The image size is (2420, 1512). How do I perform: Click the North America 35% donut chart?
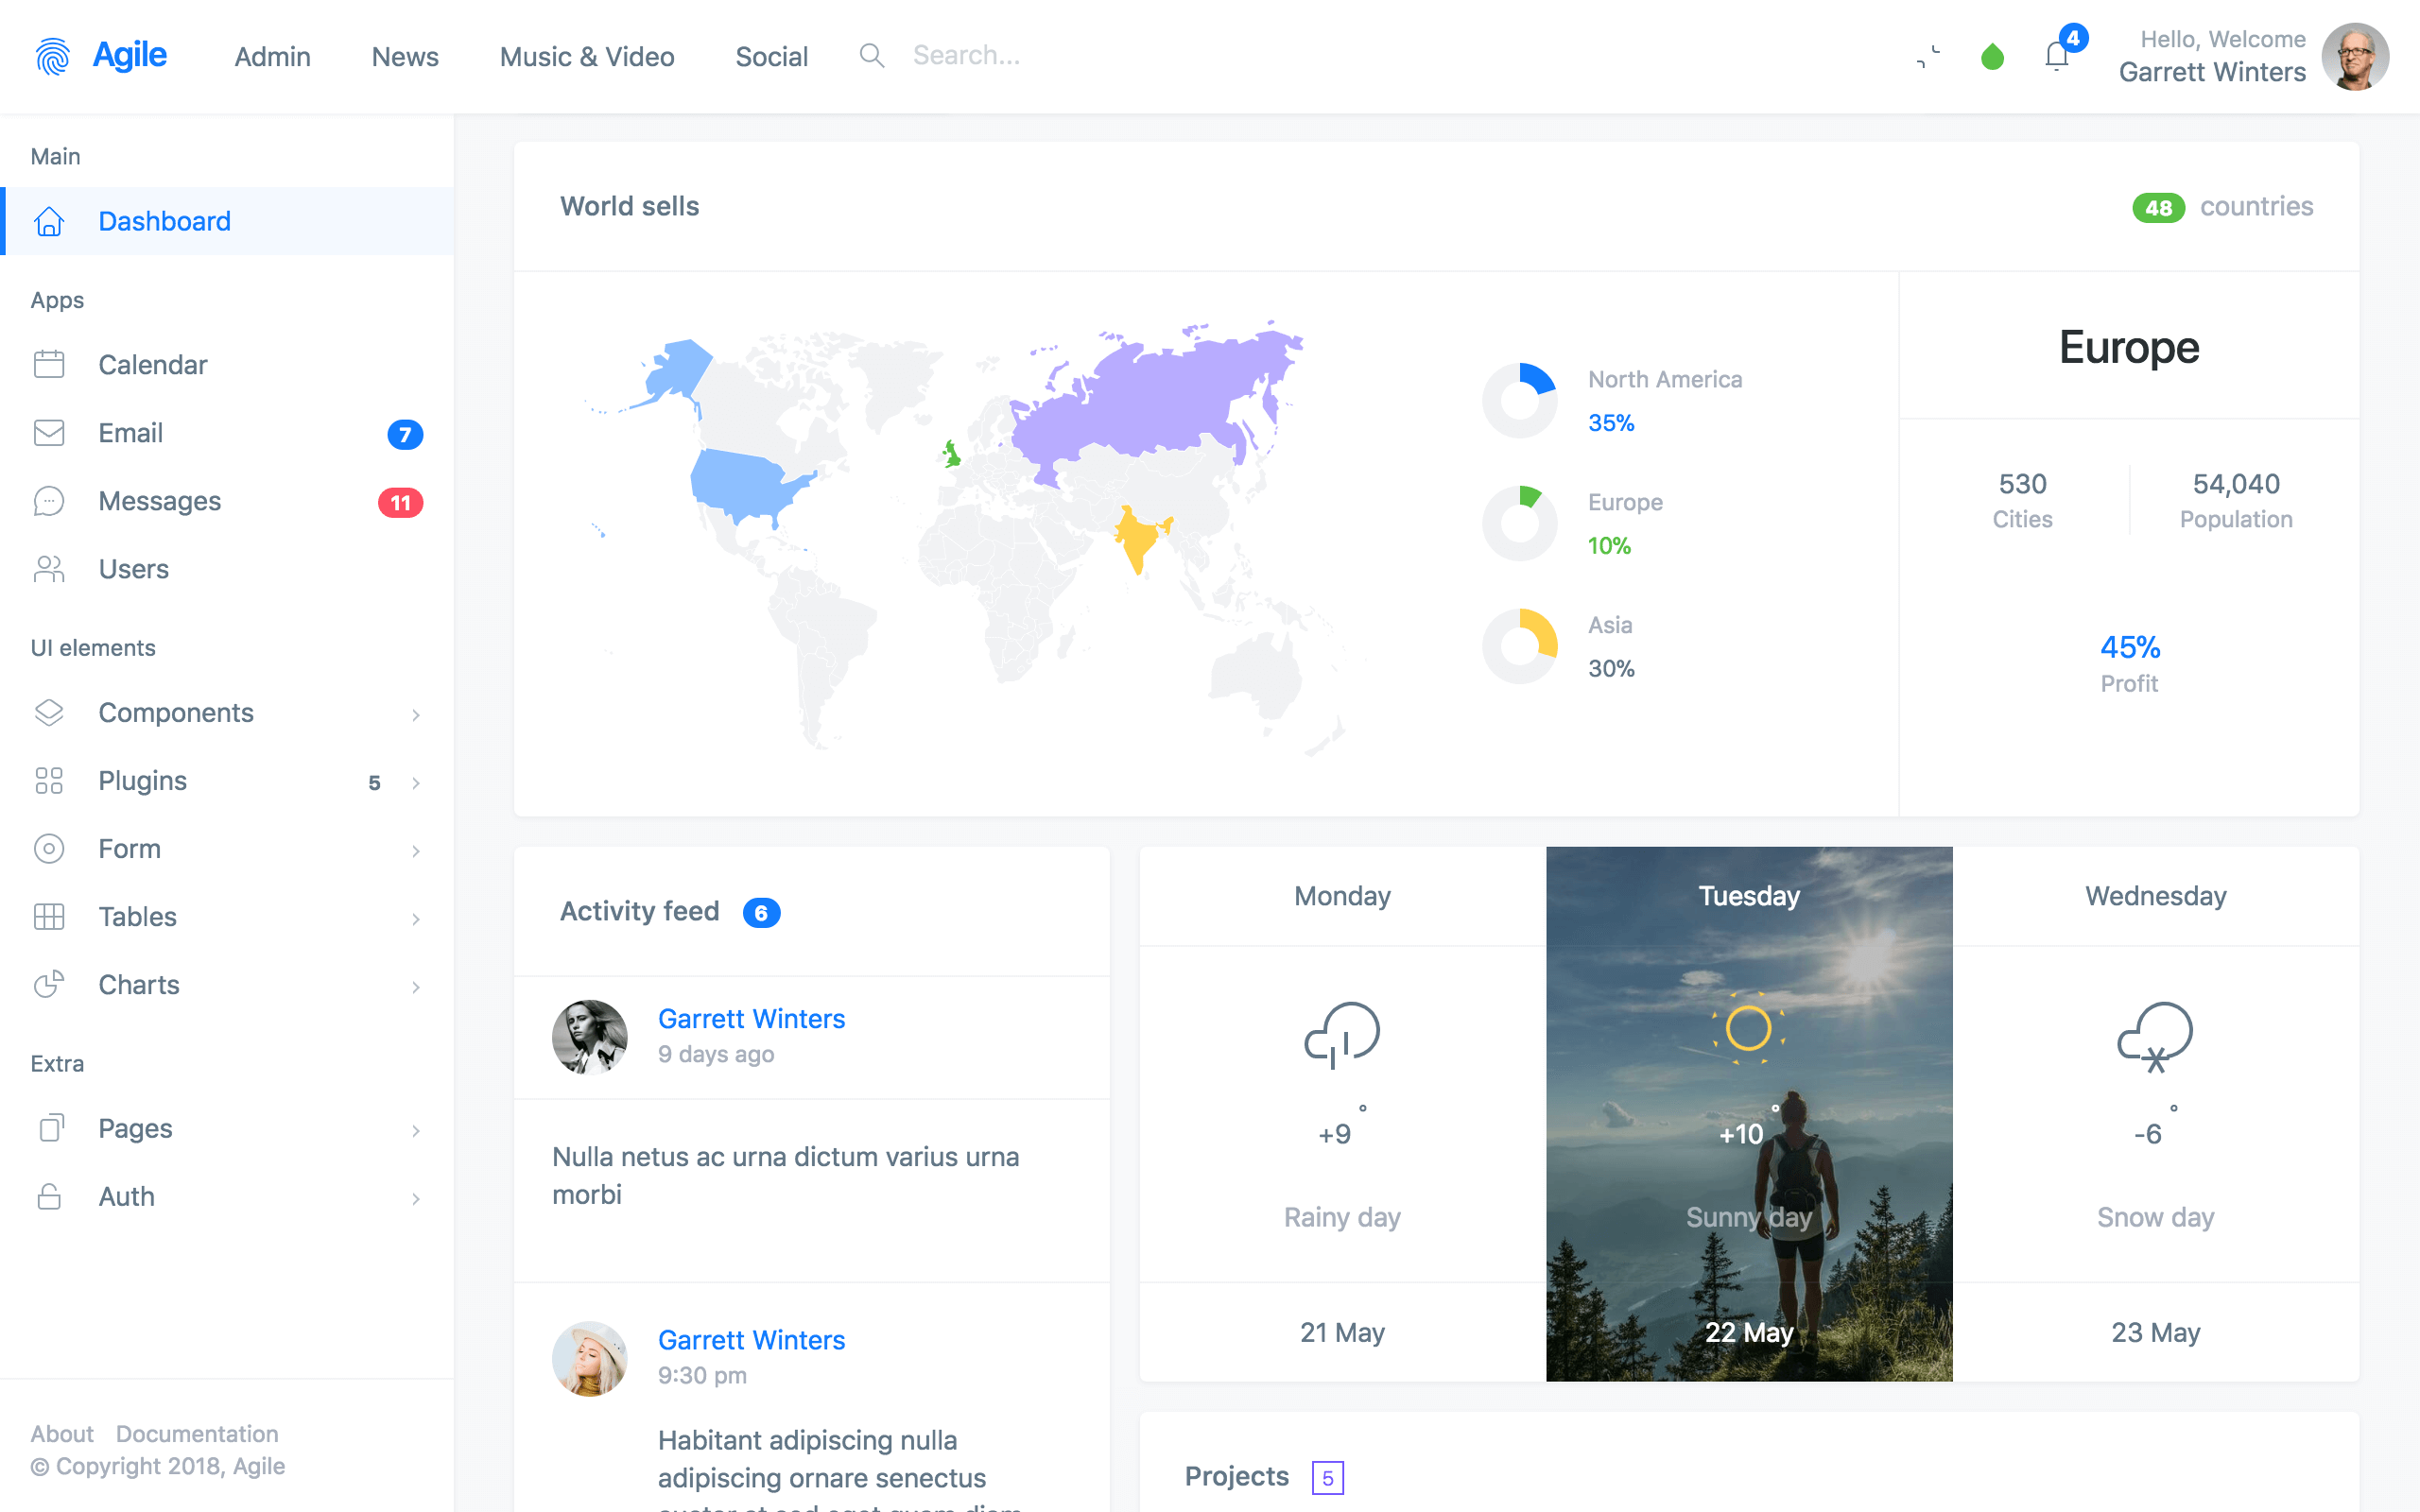coord(1519,400)
